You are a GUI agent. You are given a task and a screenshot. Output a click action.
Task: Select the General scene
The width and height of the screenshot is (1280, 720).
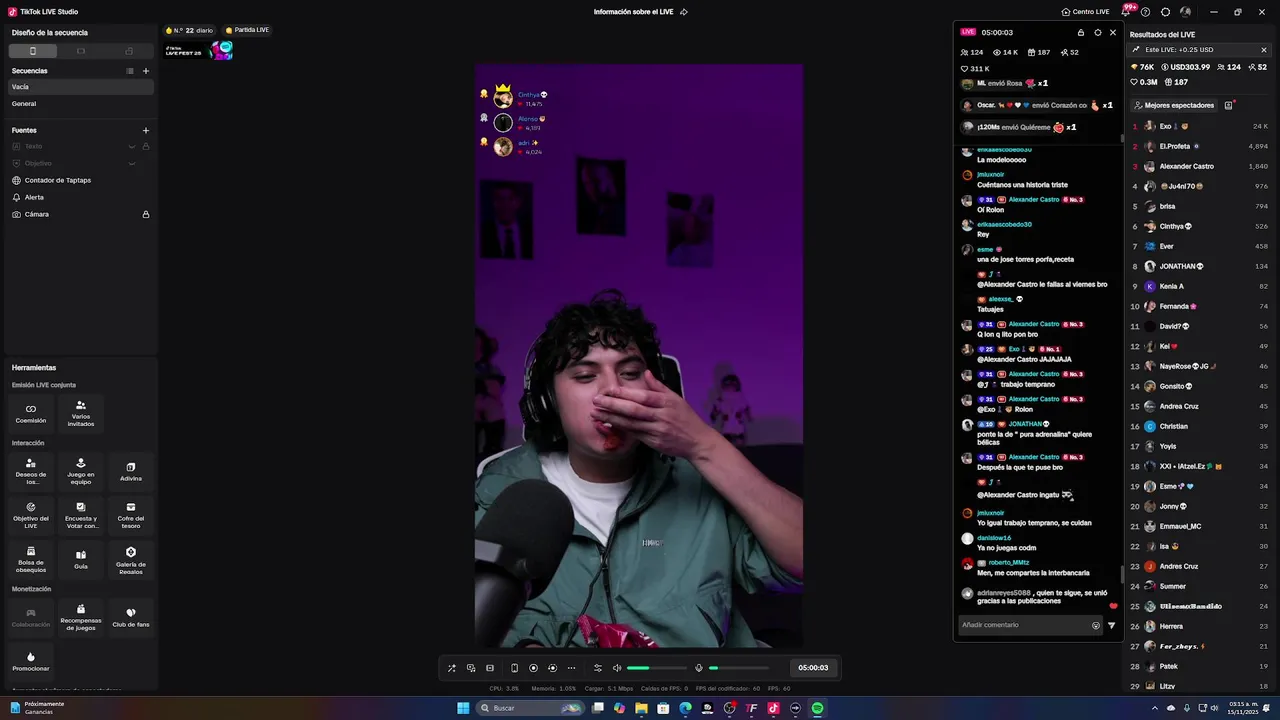[80, 104]
